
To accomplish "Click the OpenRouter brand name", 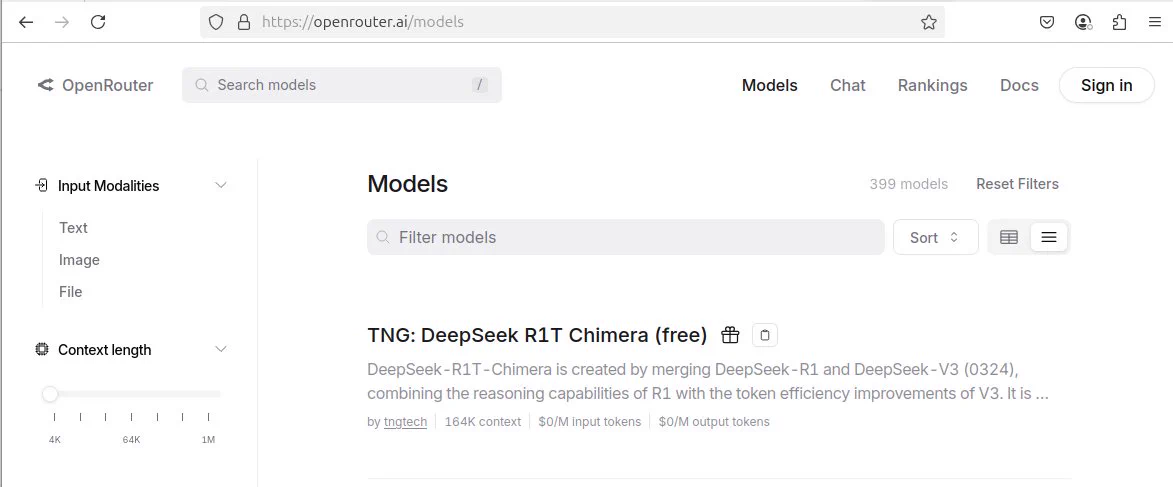I will click(108, 85).
